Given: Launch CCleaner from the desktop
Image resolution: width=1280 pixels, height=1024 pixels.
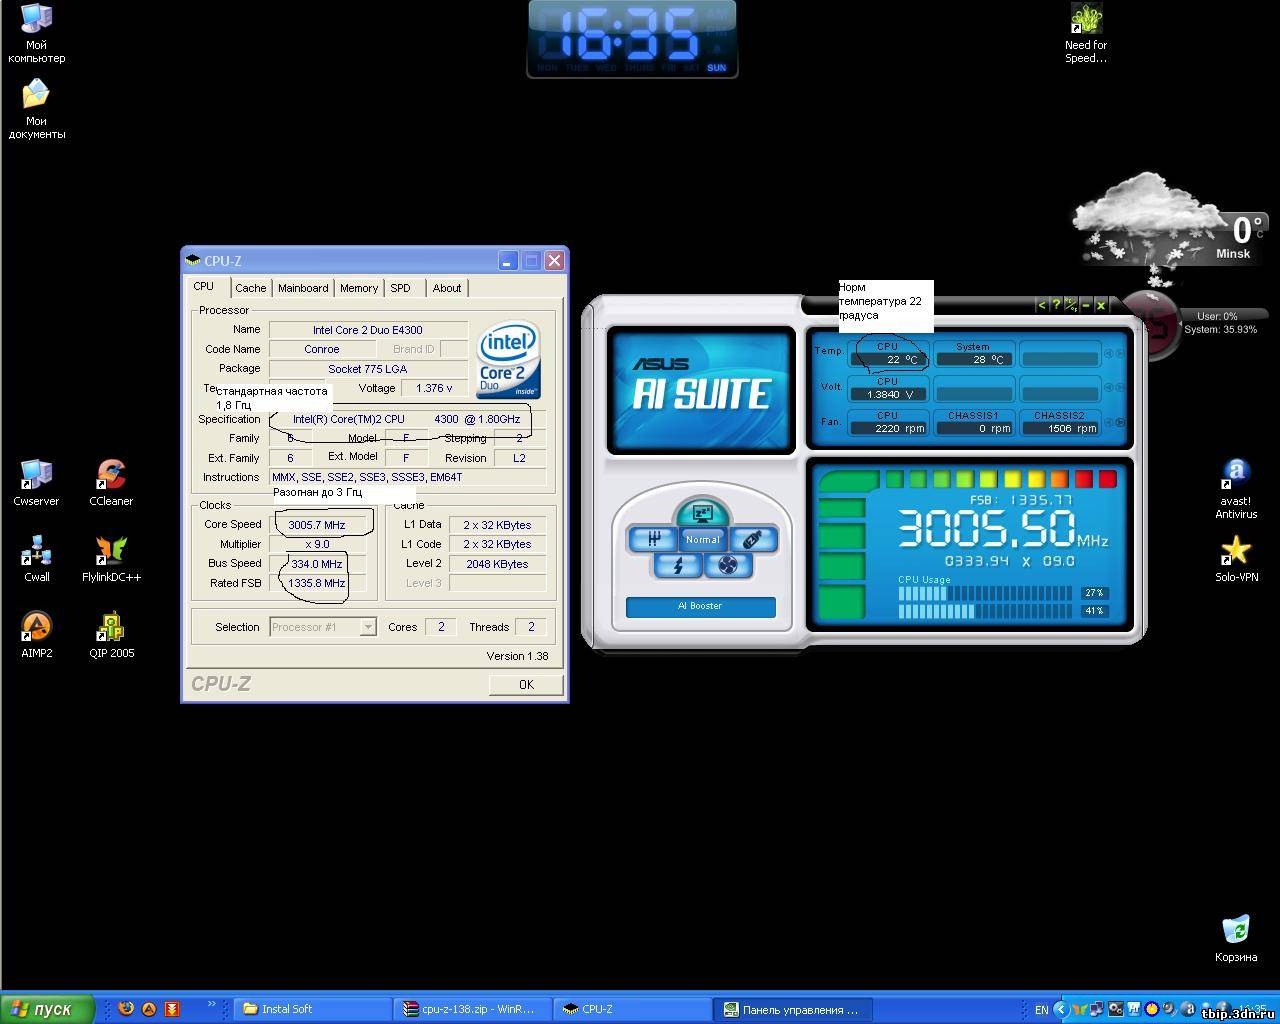Looking at the screenshot, I should click(111, 482).
